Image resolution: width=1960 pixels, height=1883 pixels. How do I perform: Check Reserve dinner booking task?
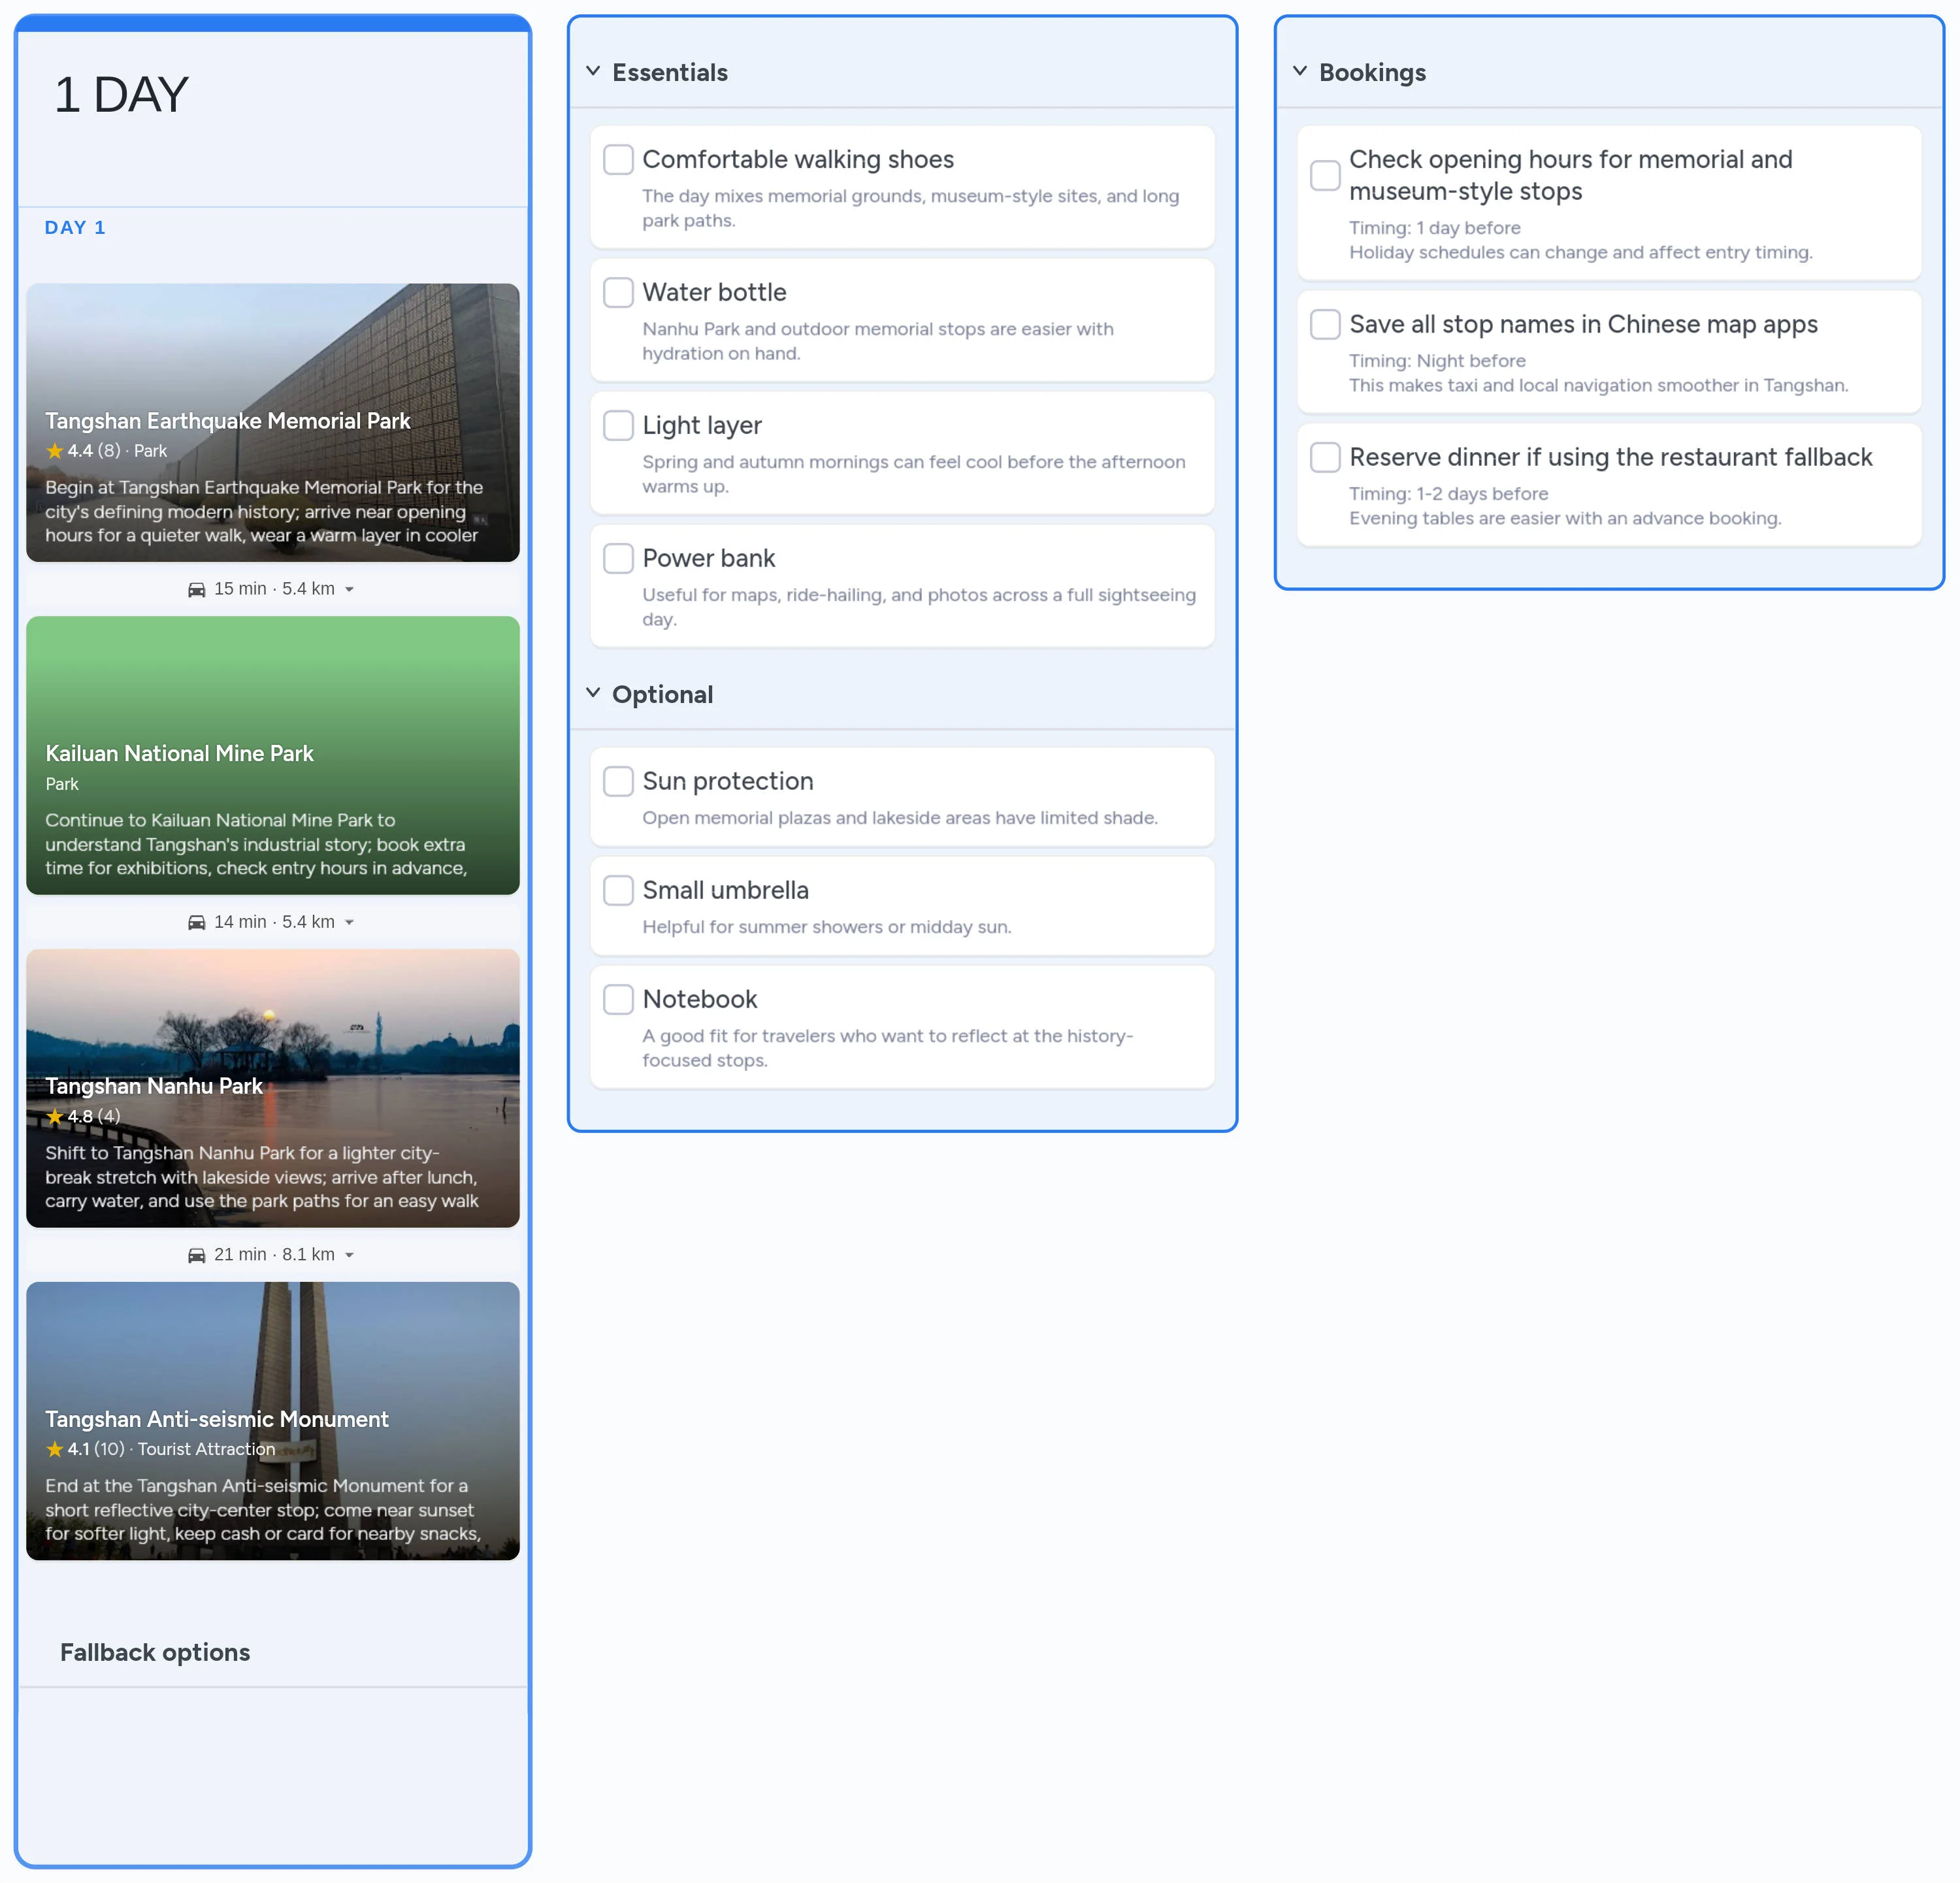coord(1325,458)
